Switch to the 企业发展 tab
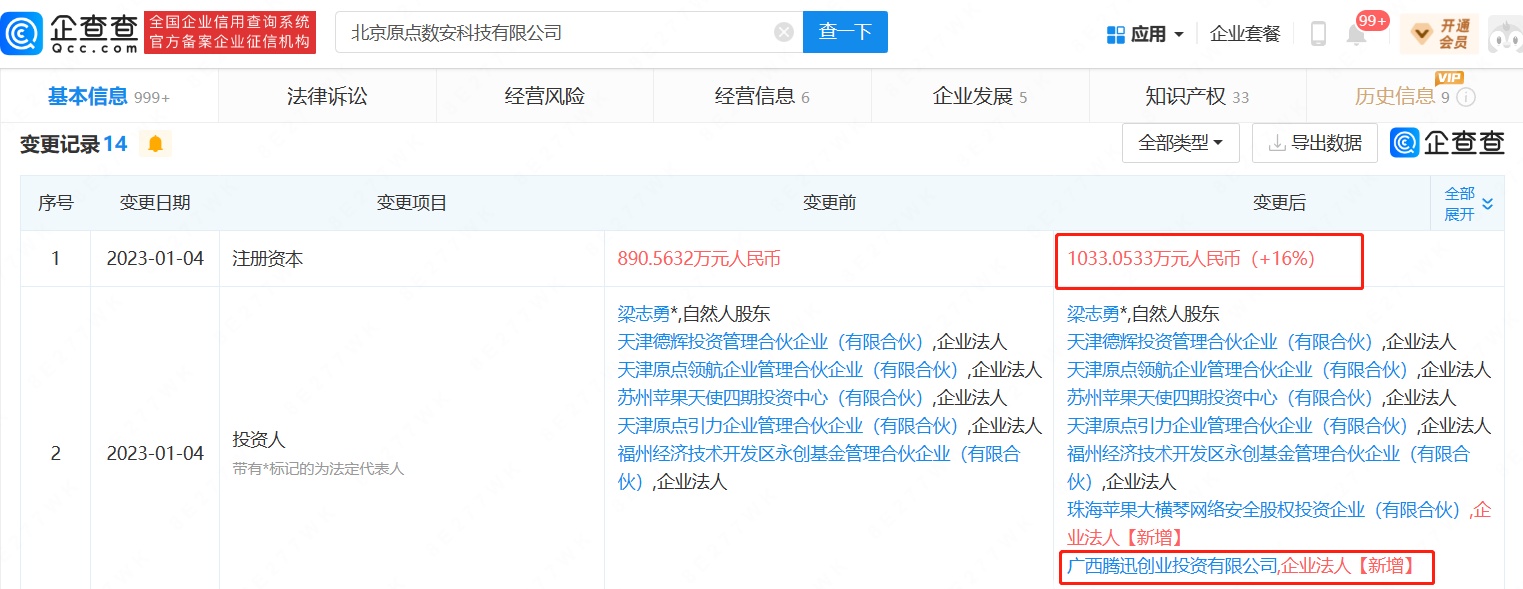Image resolution: width=1523 pixels, height=589 pixels. tap(980, 97)
